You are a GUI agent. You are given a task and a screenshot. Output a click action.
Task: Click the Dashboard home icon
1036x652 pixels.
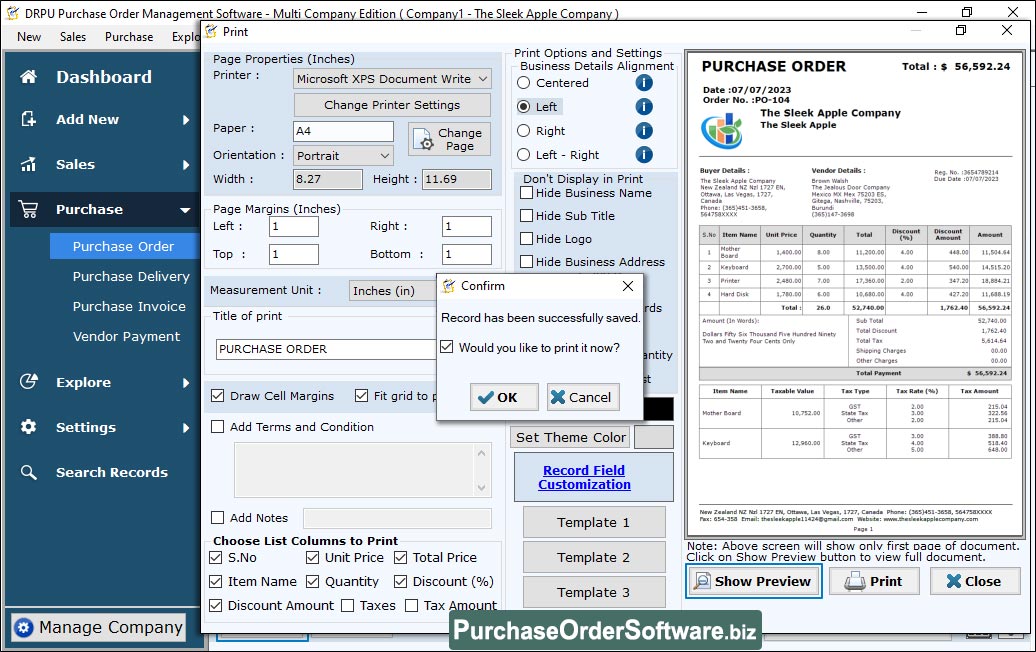coord(28,77)
